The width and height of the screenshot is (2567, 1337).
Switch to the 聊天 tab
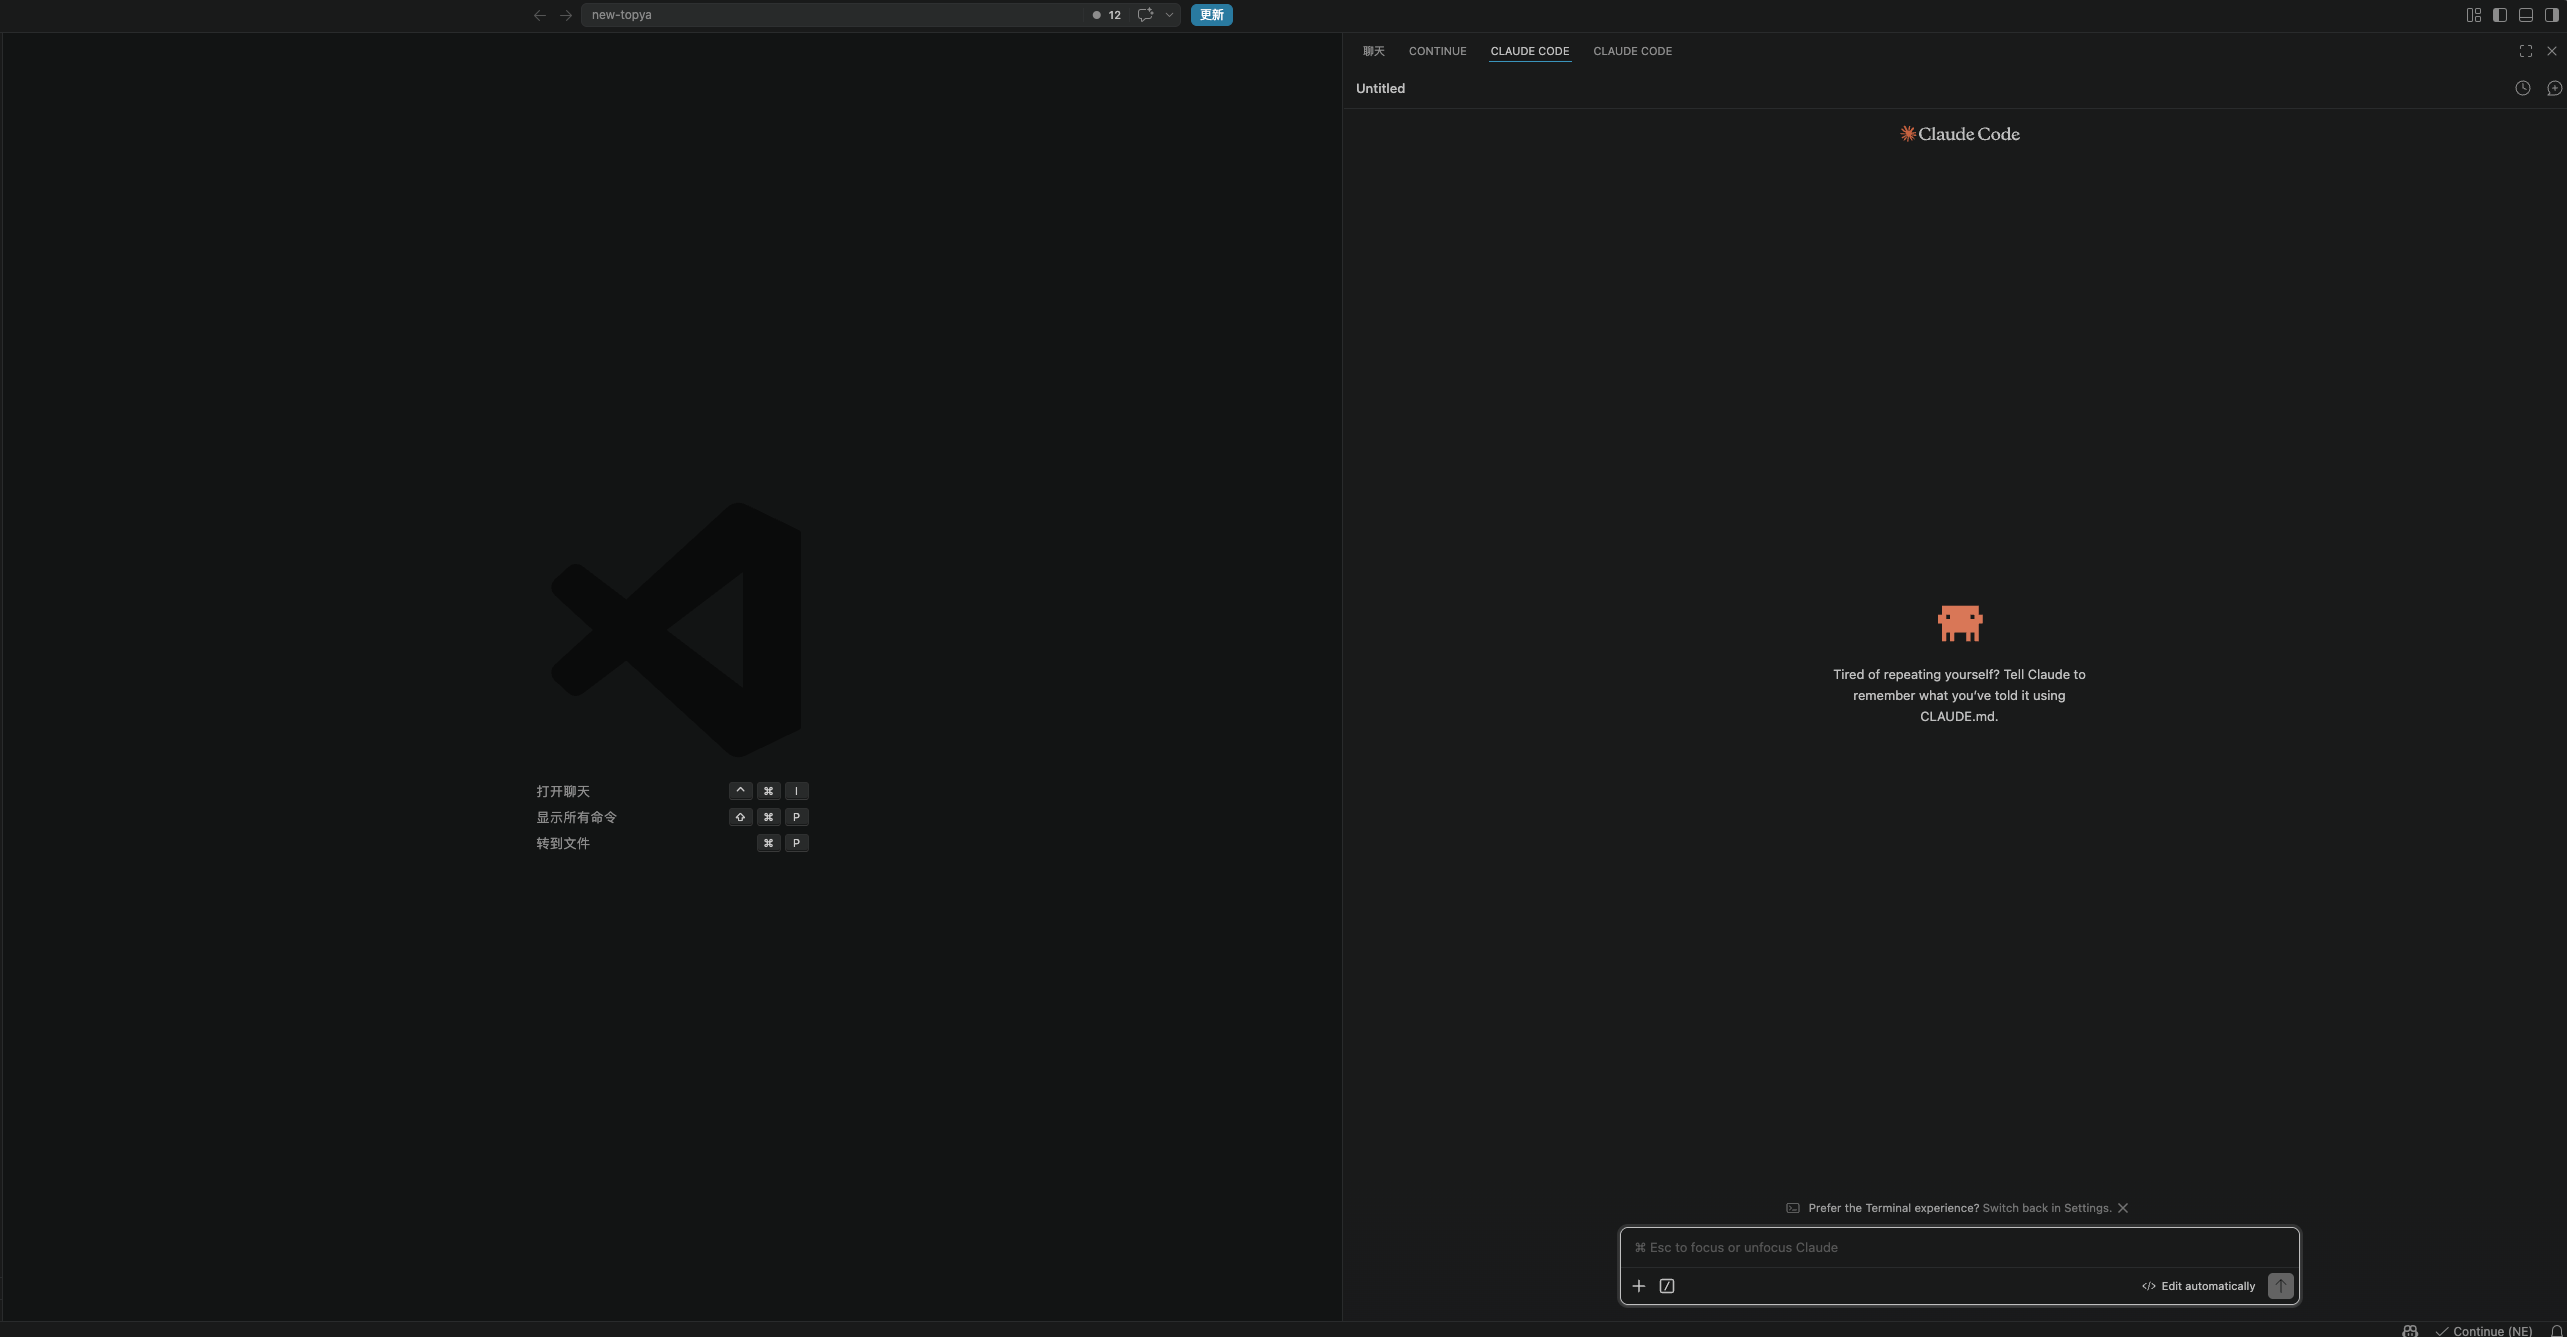pyautogui.click(x=1374, y=51)
